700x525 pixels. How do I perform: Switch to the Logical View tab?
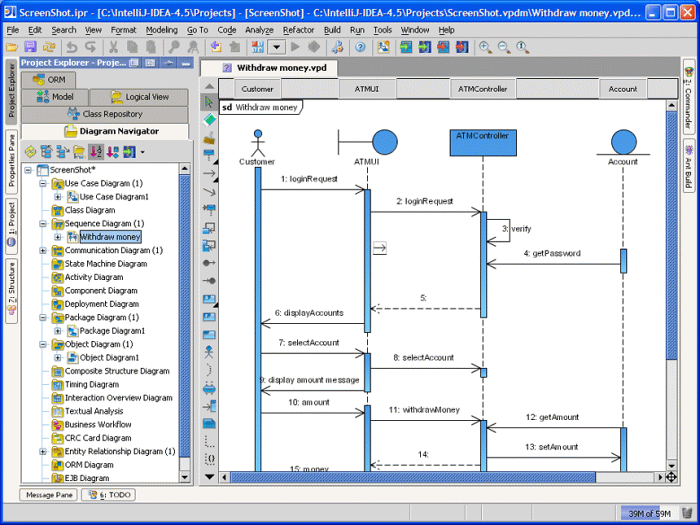[139, 97]
